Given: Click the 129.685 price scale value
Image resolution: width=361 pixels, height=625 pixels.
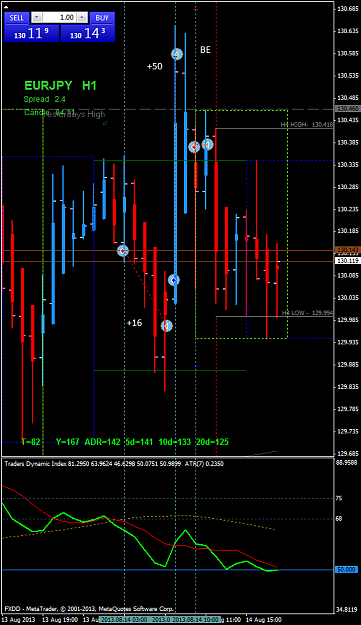Looking at the screenshot, I should tap(347, 453).
